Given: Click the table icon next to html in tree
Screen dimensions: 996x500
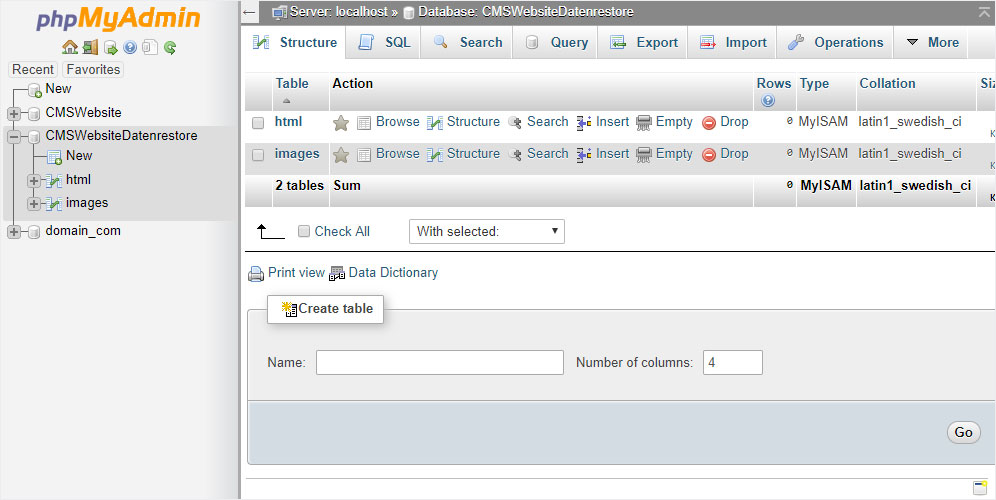Looking at the screenshot, I should 54,181.
